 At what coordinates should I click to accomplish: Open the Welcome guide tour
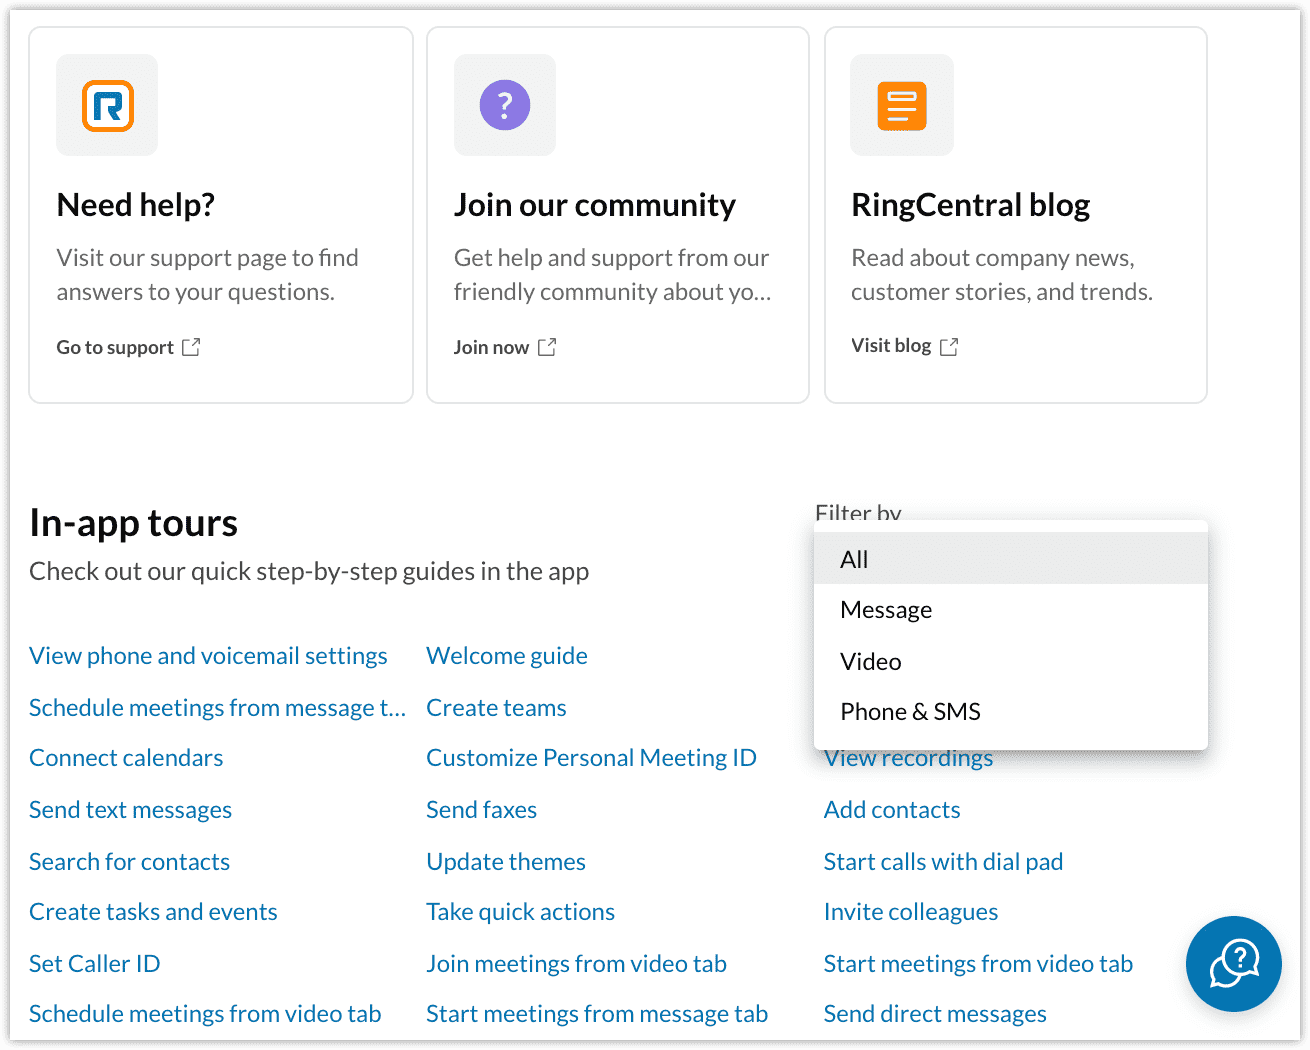(506, 655)
